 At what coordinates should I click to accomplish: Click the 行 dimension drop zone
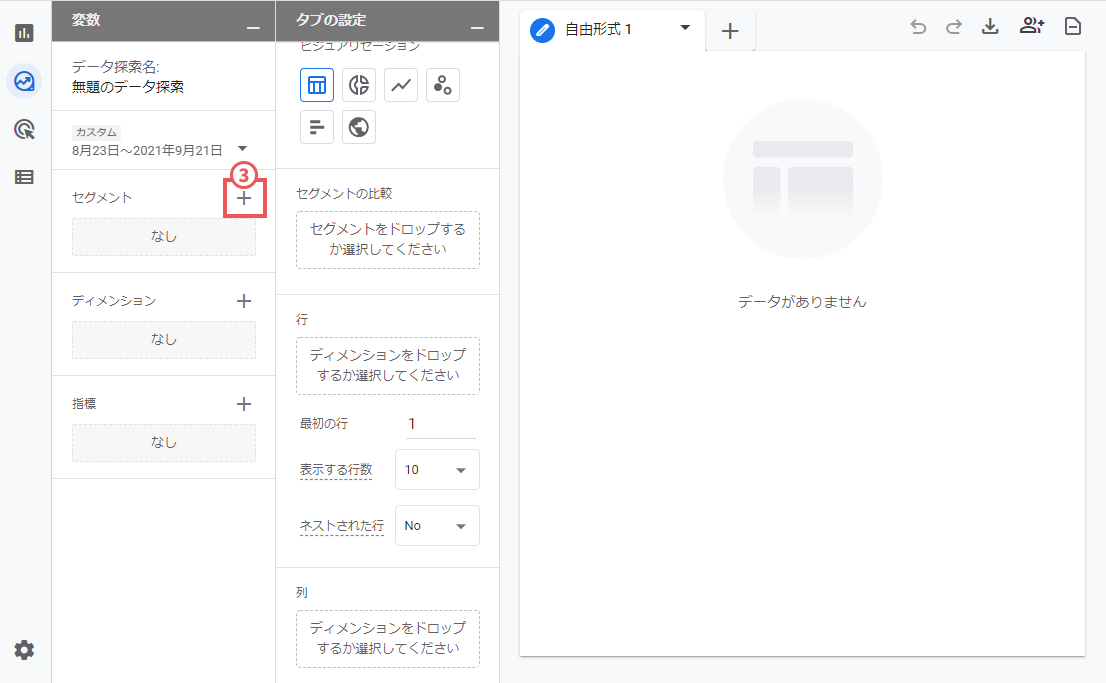(x=388, y=365)
